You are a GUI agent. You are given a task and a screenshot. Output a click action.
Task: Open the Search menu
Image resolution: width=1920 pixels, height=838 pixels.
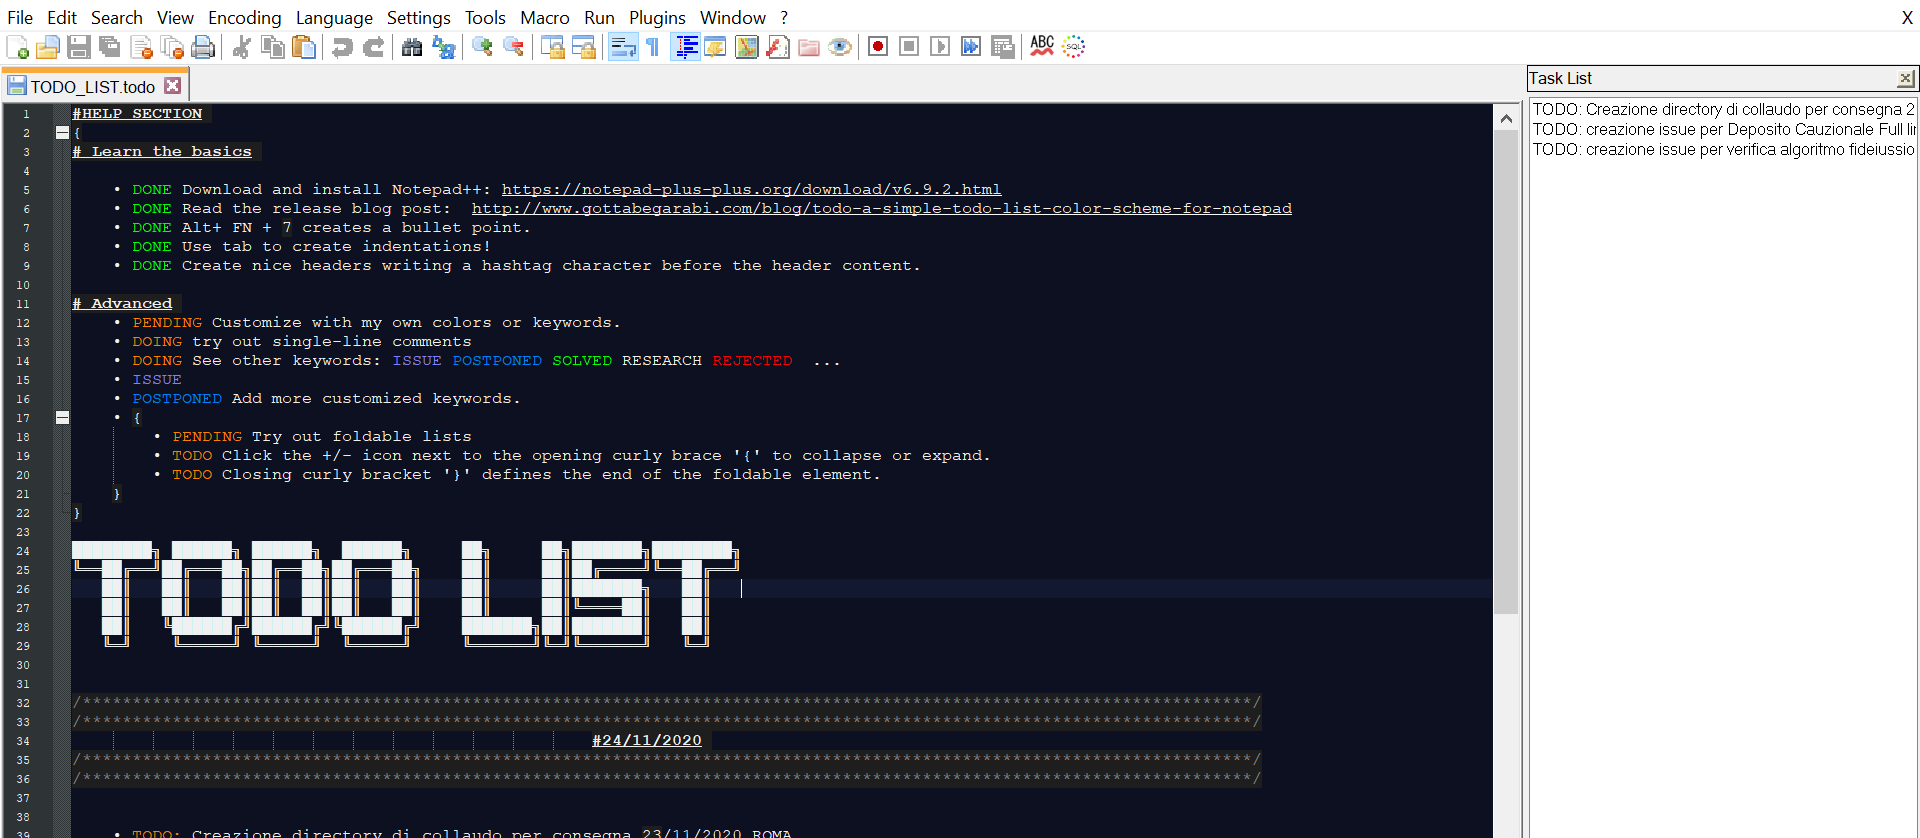(117, 17)
